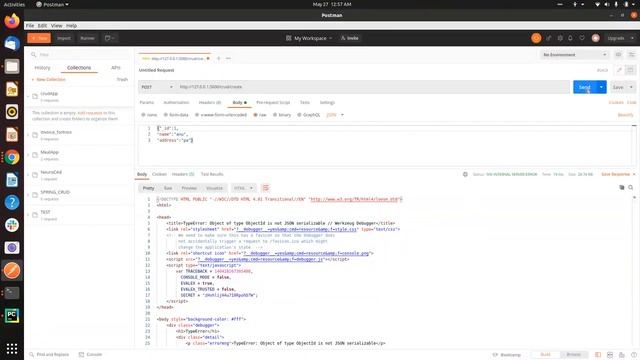Image resolution: width=640 pixels, height=360 pixels.
Task: Open the Help icon in the dock
Action: pyautogui.click(x=12, y=202)
